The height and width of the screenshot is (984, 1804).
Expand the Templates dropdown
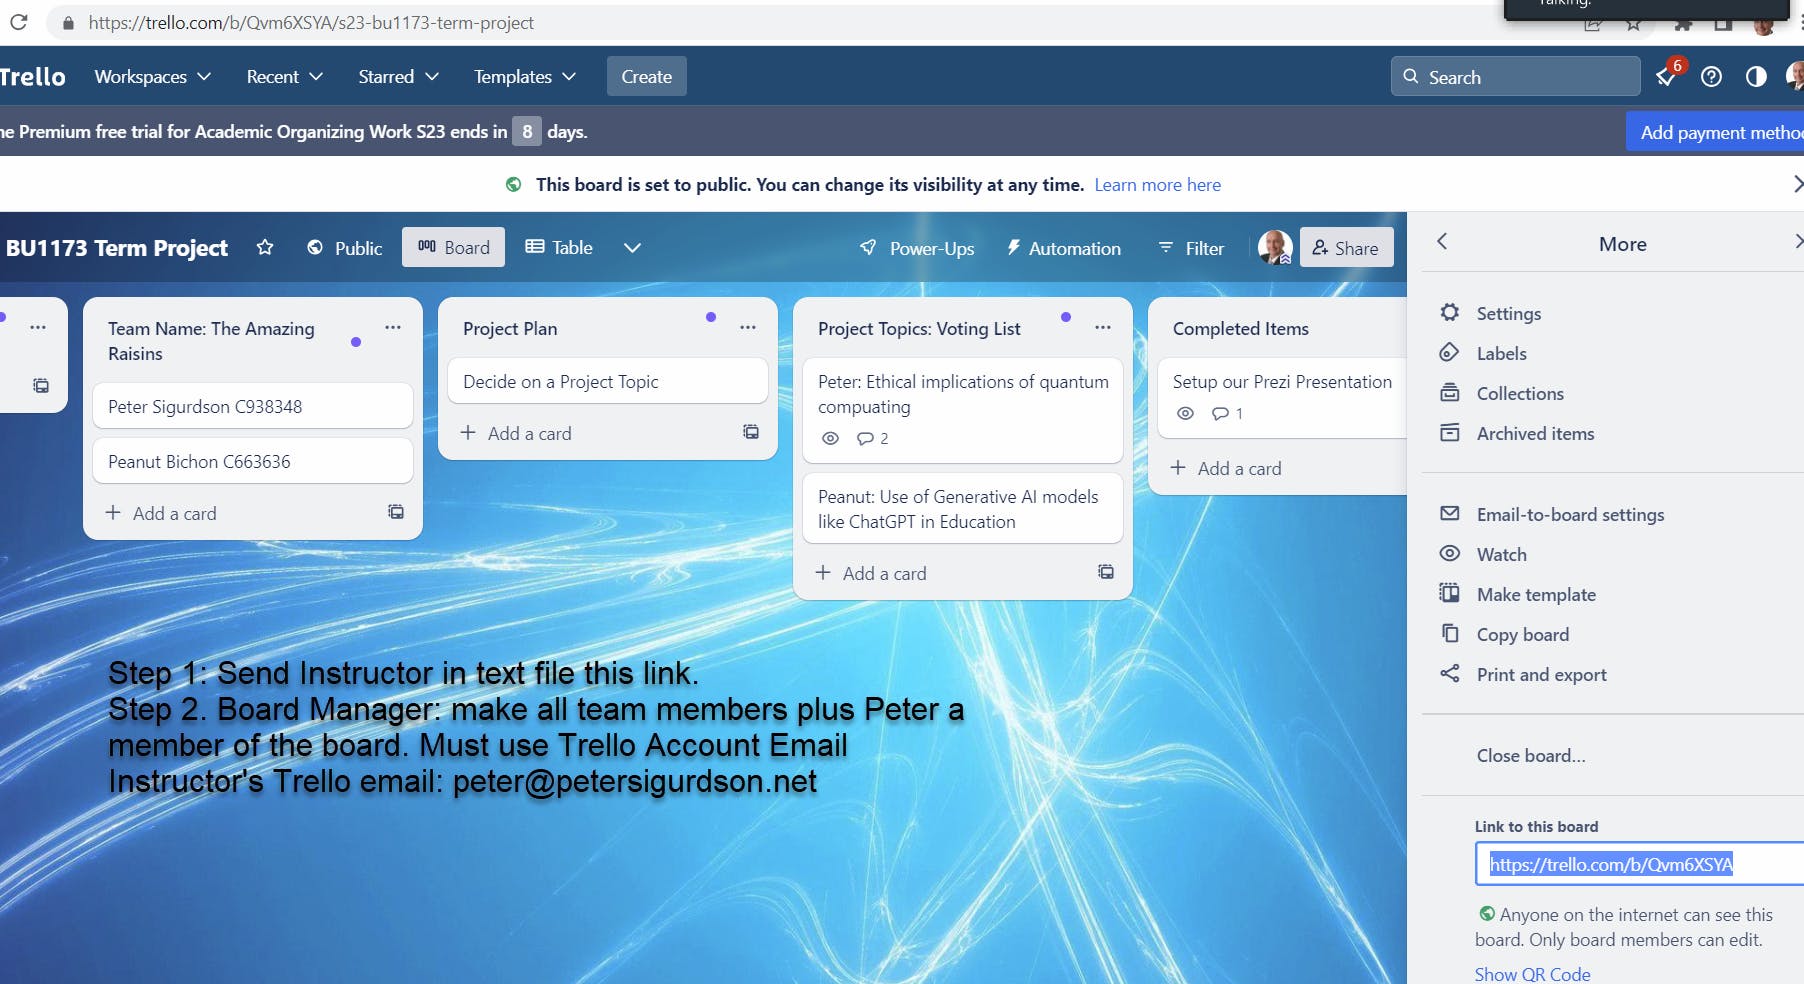click(525, 77)
